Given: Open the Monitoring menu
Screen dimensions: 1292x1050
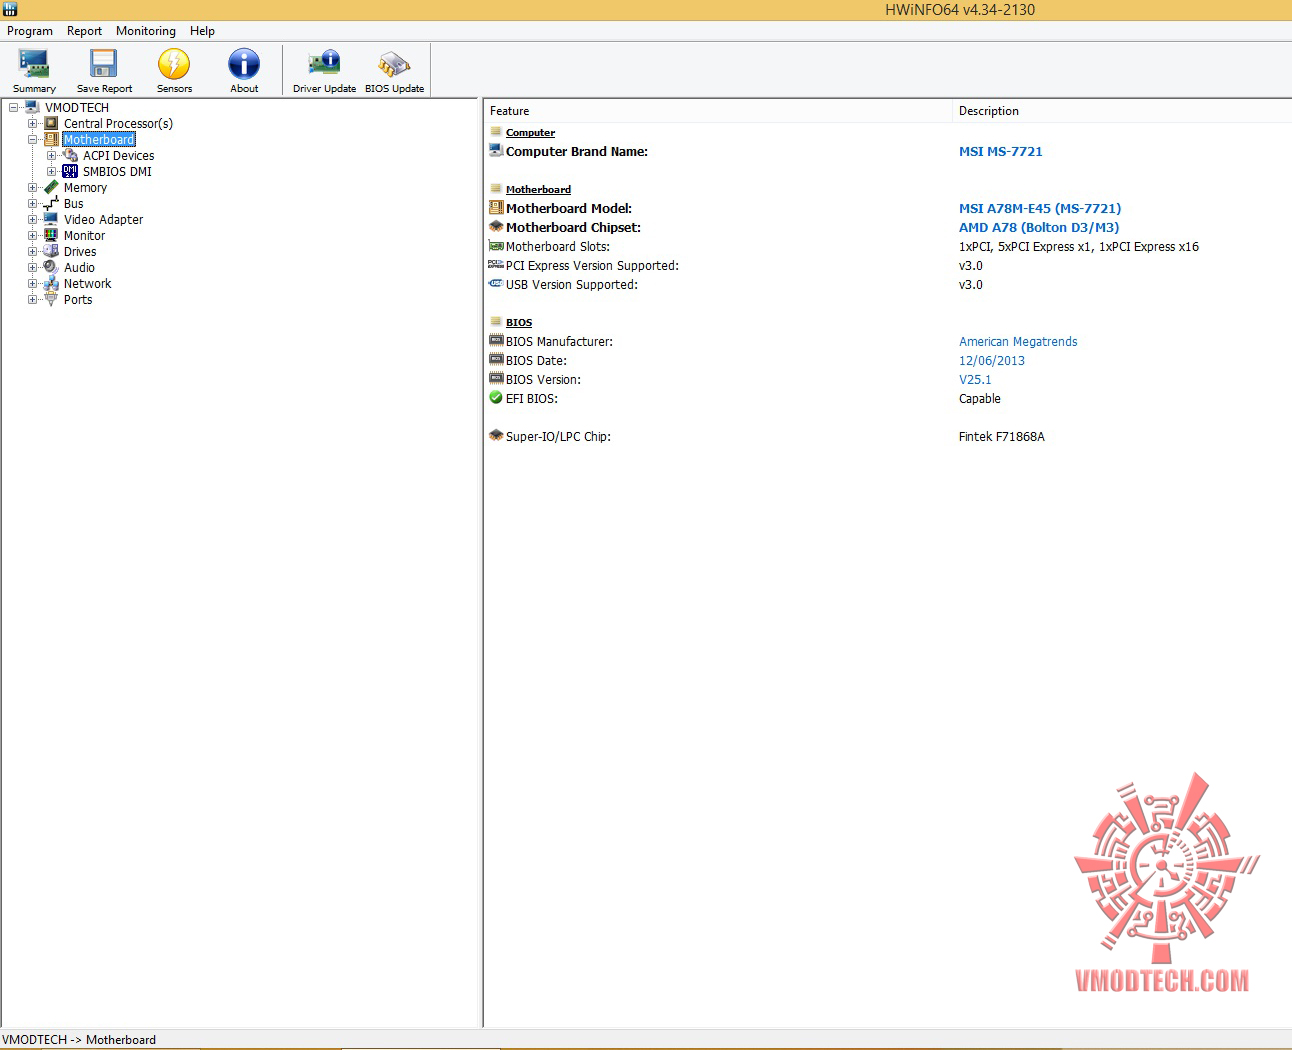Looking at the screenshot, I should [x=146, y=31].
